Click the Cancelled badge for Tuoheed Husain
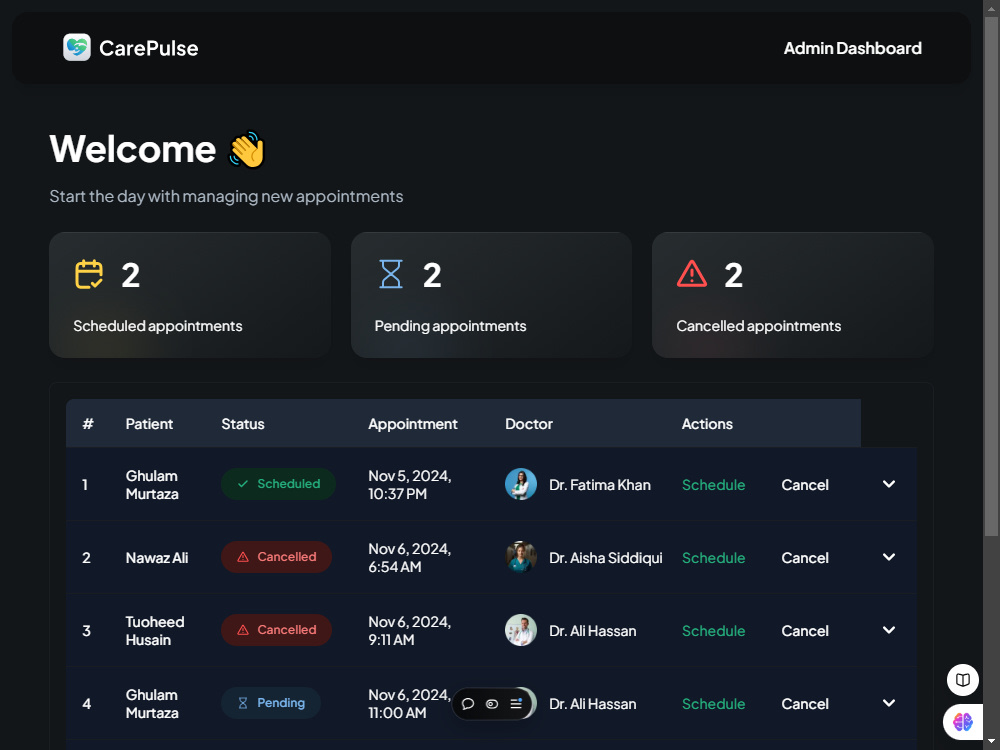 pyautogui.click(x=276, y=630)
